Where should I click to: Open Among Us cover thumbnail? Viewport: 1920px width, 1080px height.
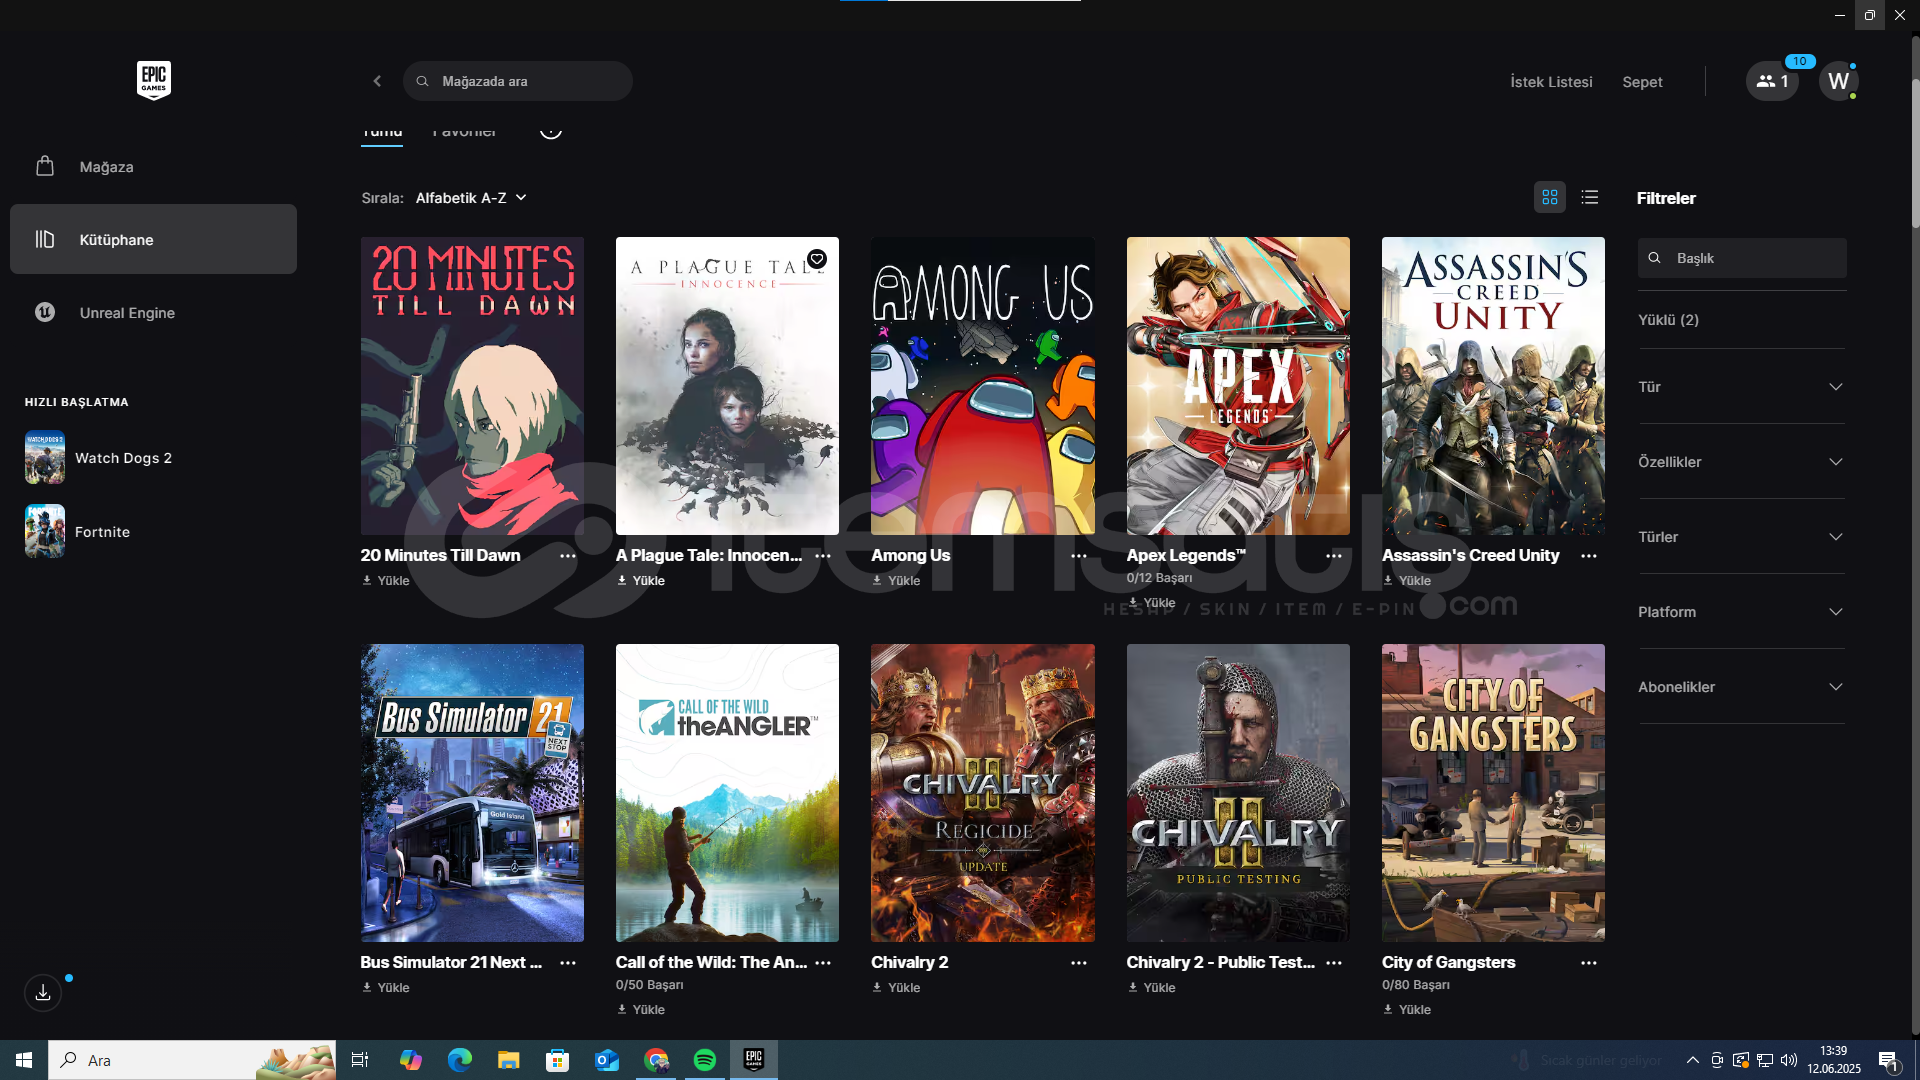(x=982, y=386)
